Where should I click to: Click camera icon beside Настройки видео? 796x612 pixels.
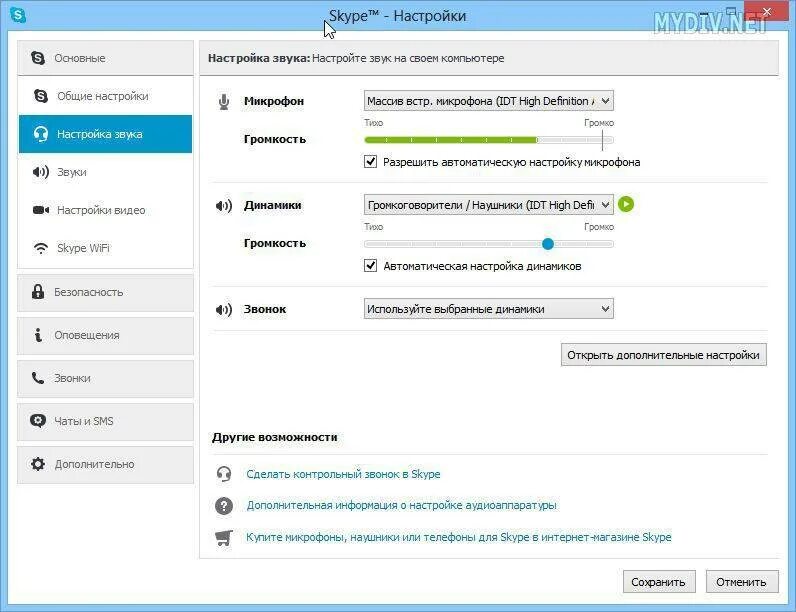(41, 210)
